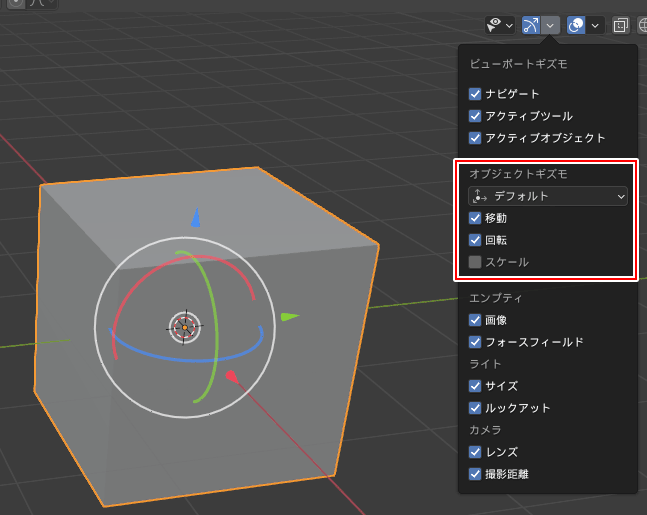Expand the overlays dropdown arrow
Viewport: 647px width, 515px height.
point(597,24)
